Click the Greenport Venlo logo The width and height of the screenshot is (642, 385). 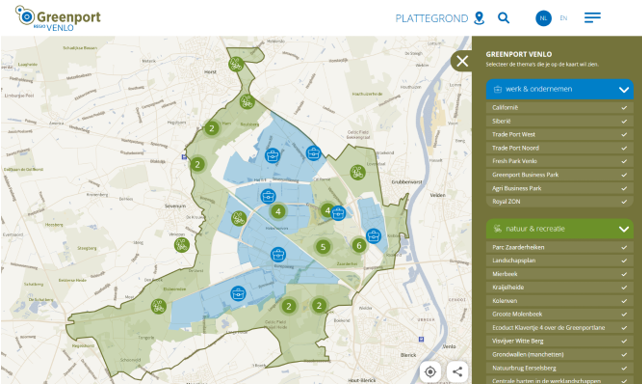coord(58,18)
